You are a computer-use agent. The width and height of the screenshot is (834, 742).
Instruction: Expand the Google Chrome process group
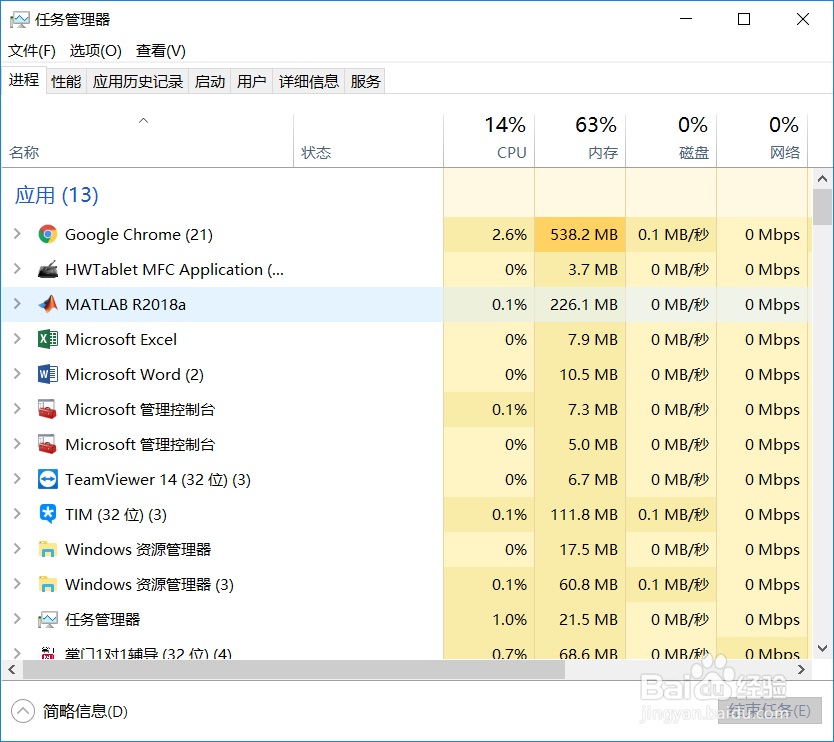click(x=17, y=235)
